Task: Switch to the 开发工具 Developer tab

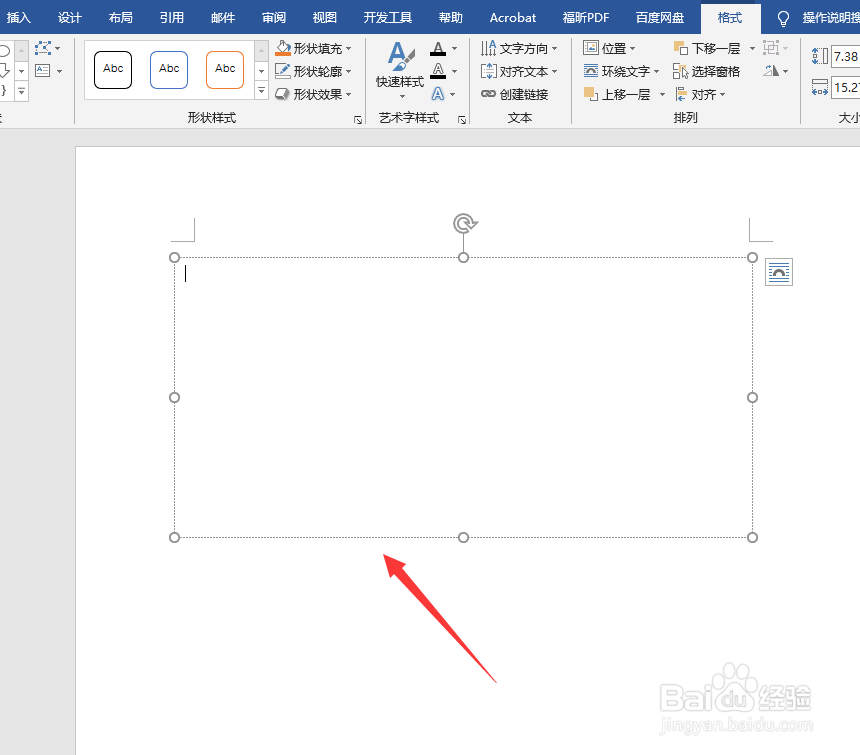Action: 388,18
